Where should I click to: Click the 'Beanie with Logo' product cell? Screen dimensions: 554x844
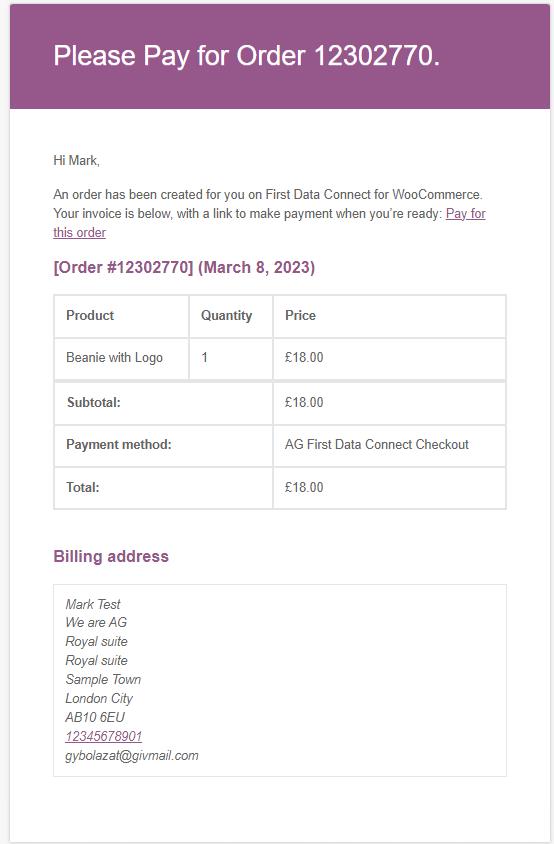[122, 358]
